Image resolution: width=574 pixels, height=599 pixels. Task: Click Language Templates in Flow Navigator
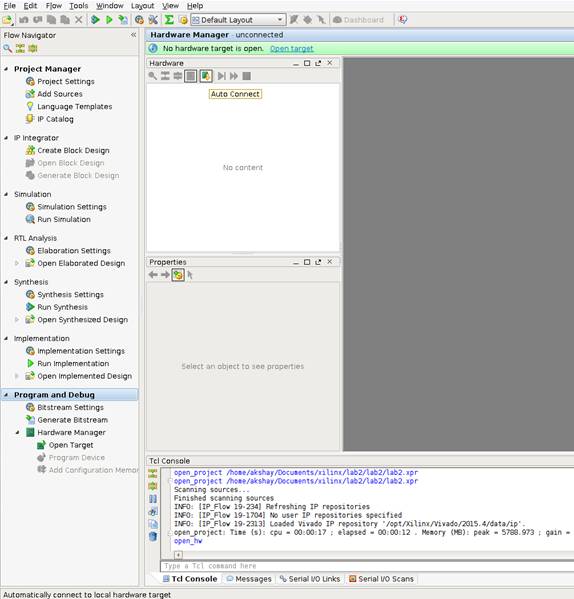[69, 107]
